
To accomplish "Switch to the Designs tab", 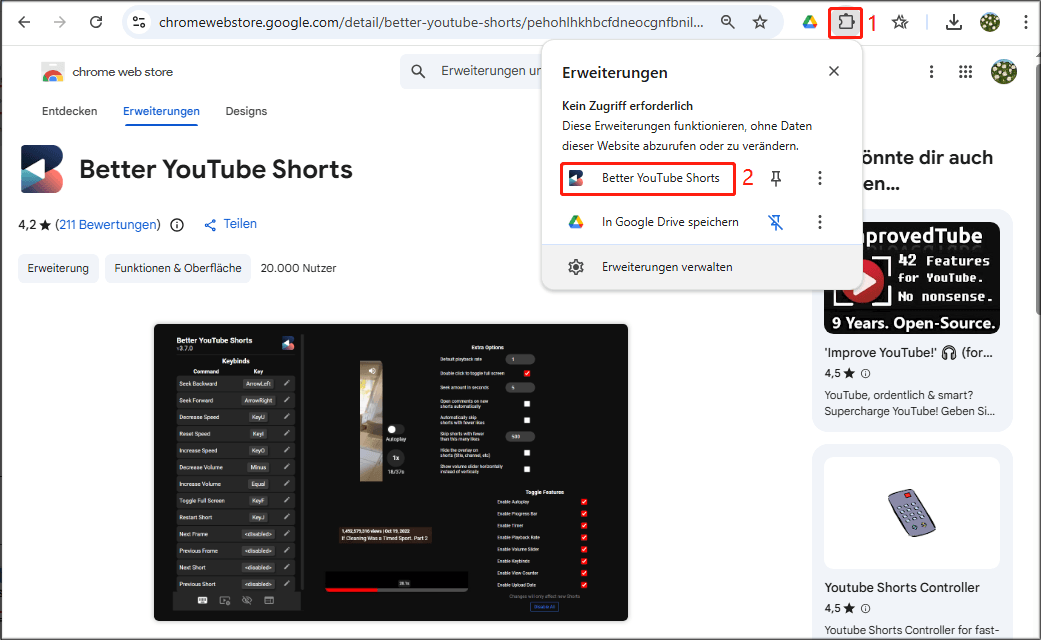I will [246, 111].
